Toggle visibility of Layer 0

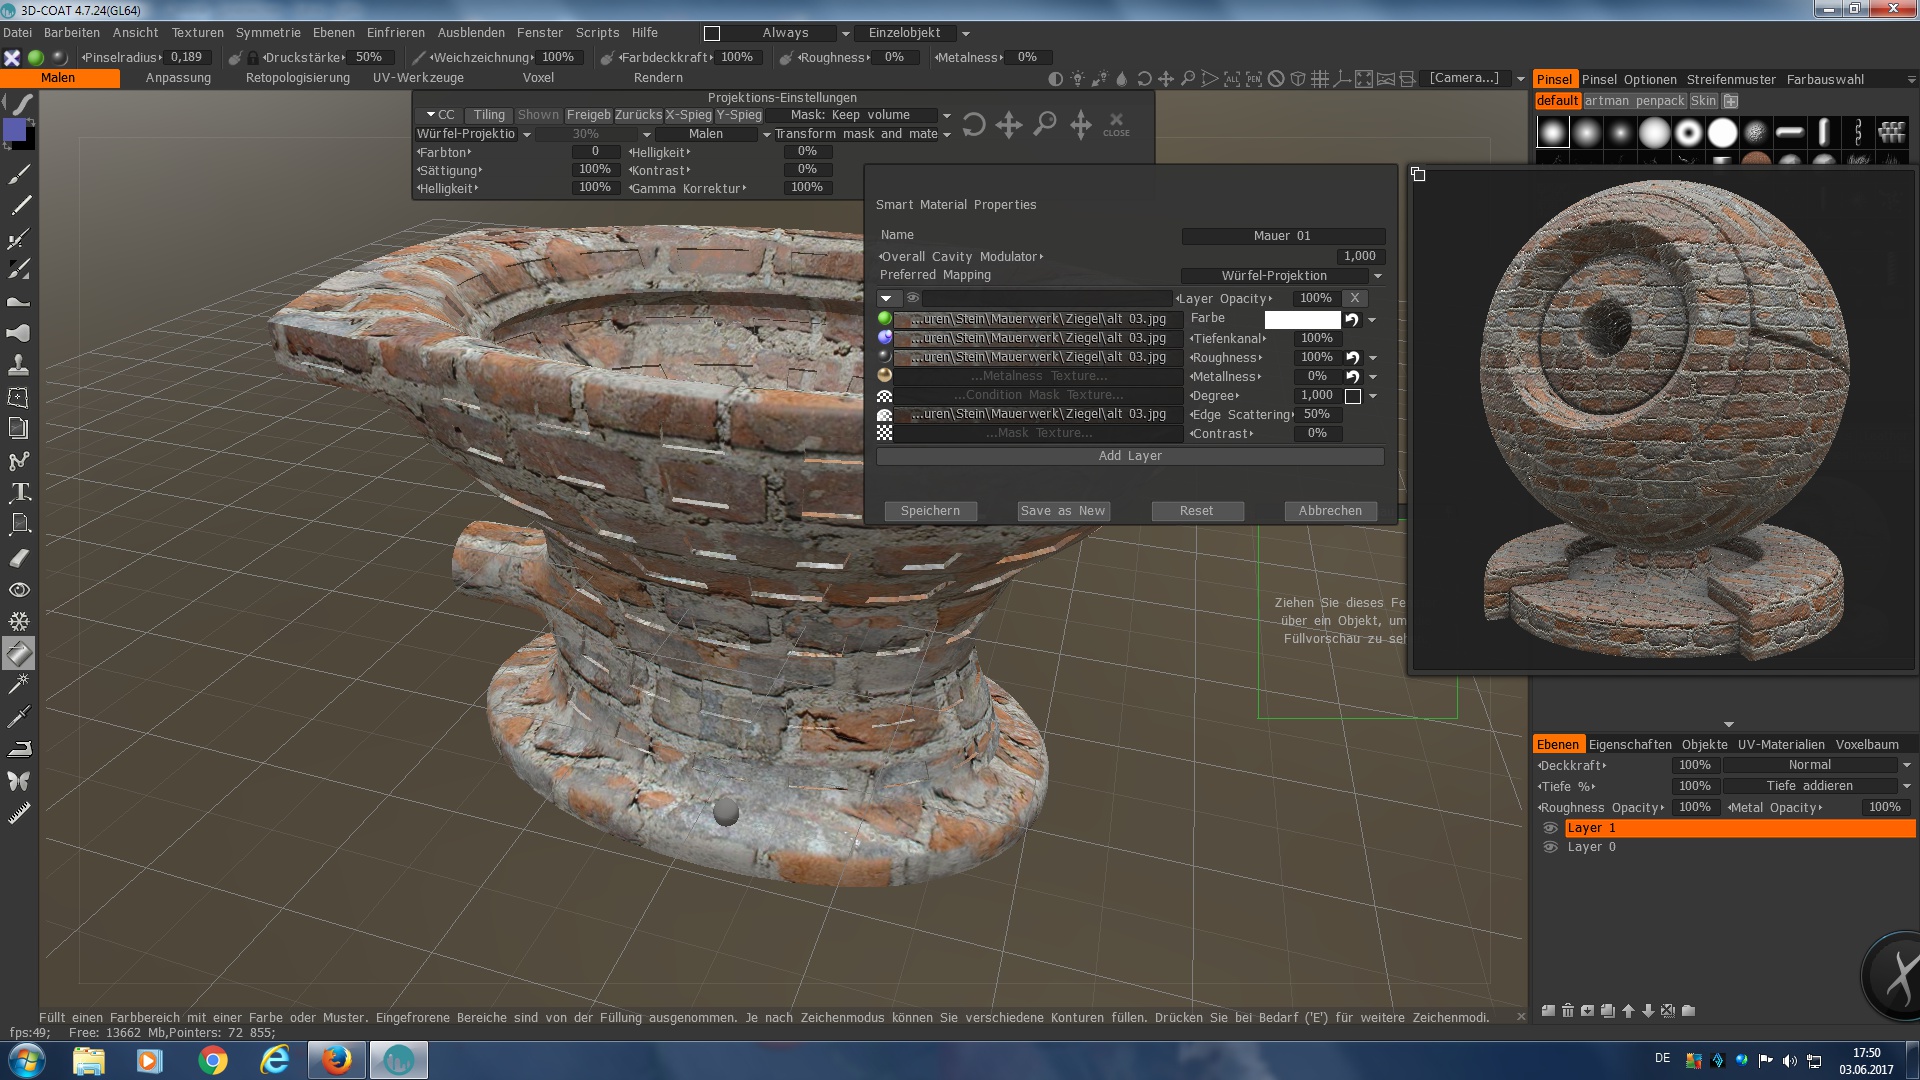[1550, 847]
